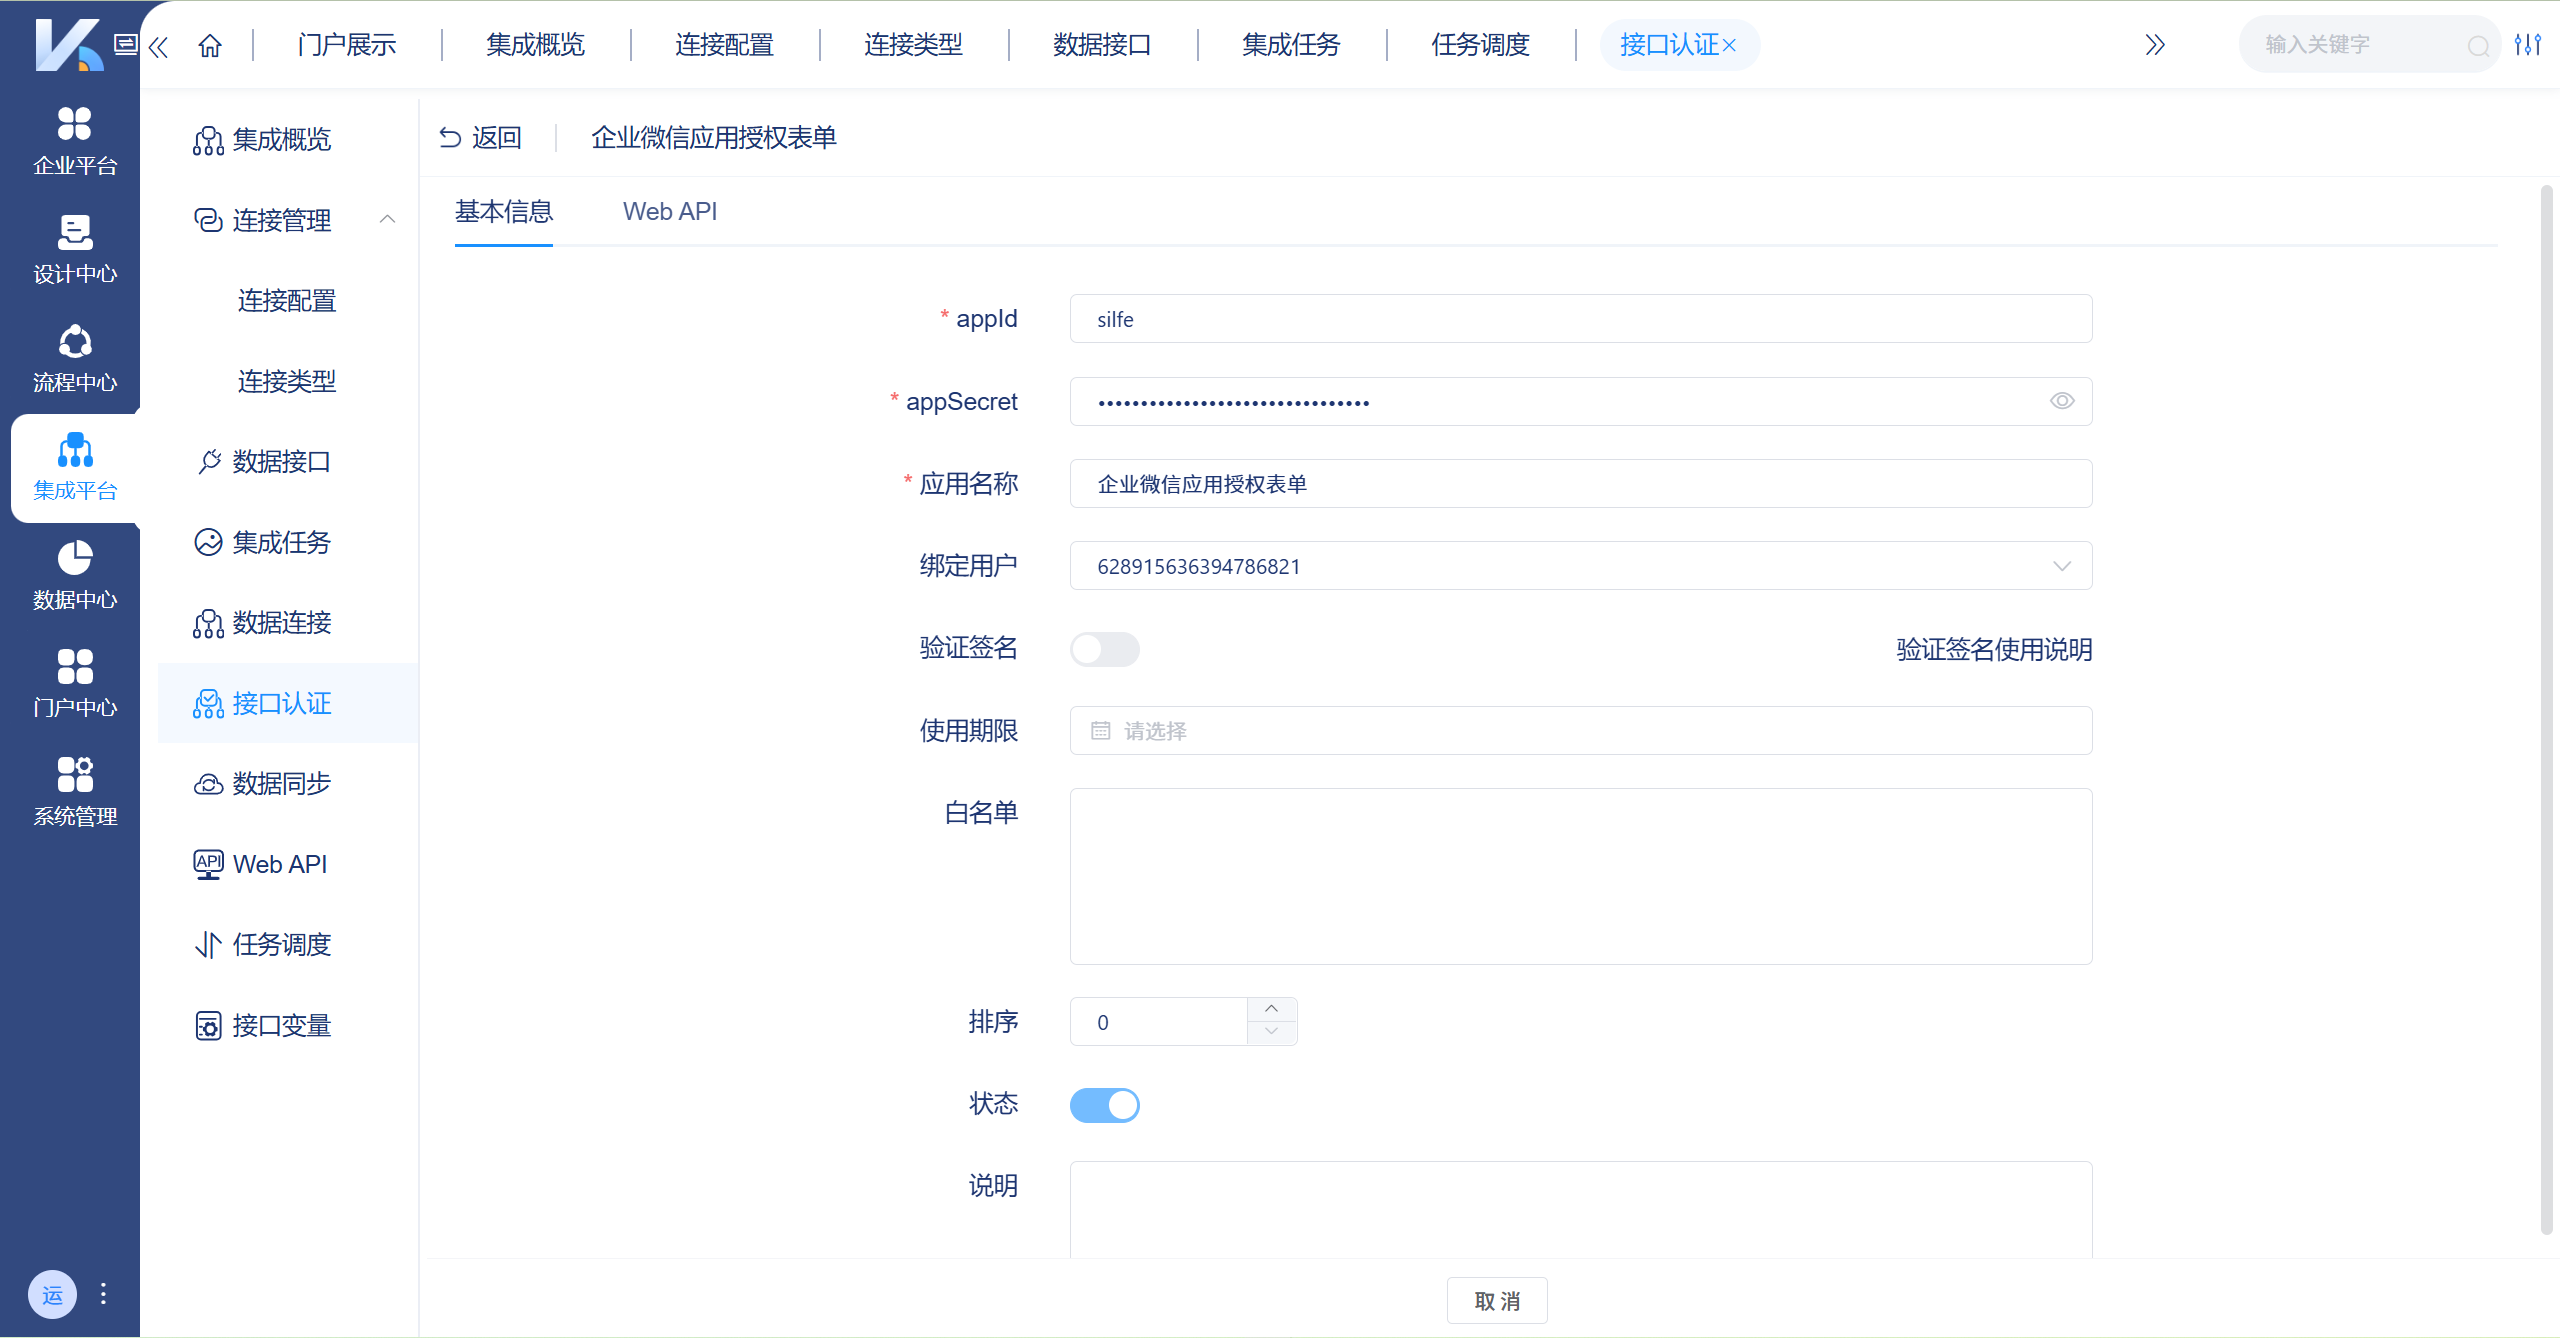Open the 集成概览 sidebar item
The width and height of the screenshot is (2560, 1338).
click(282, 139)
